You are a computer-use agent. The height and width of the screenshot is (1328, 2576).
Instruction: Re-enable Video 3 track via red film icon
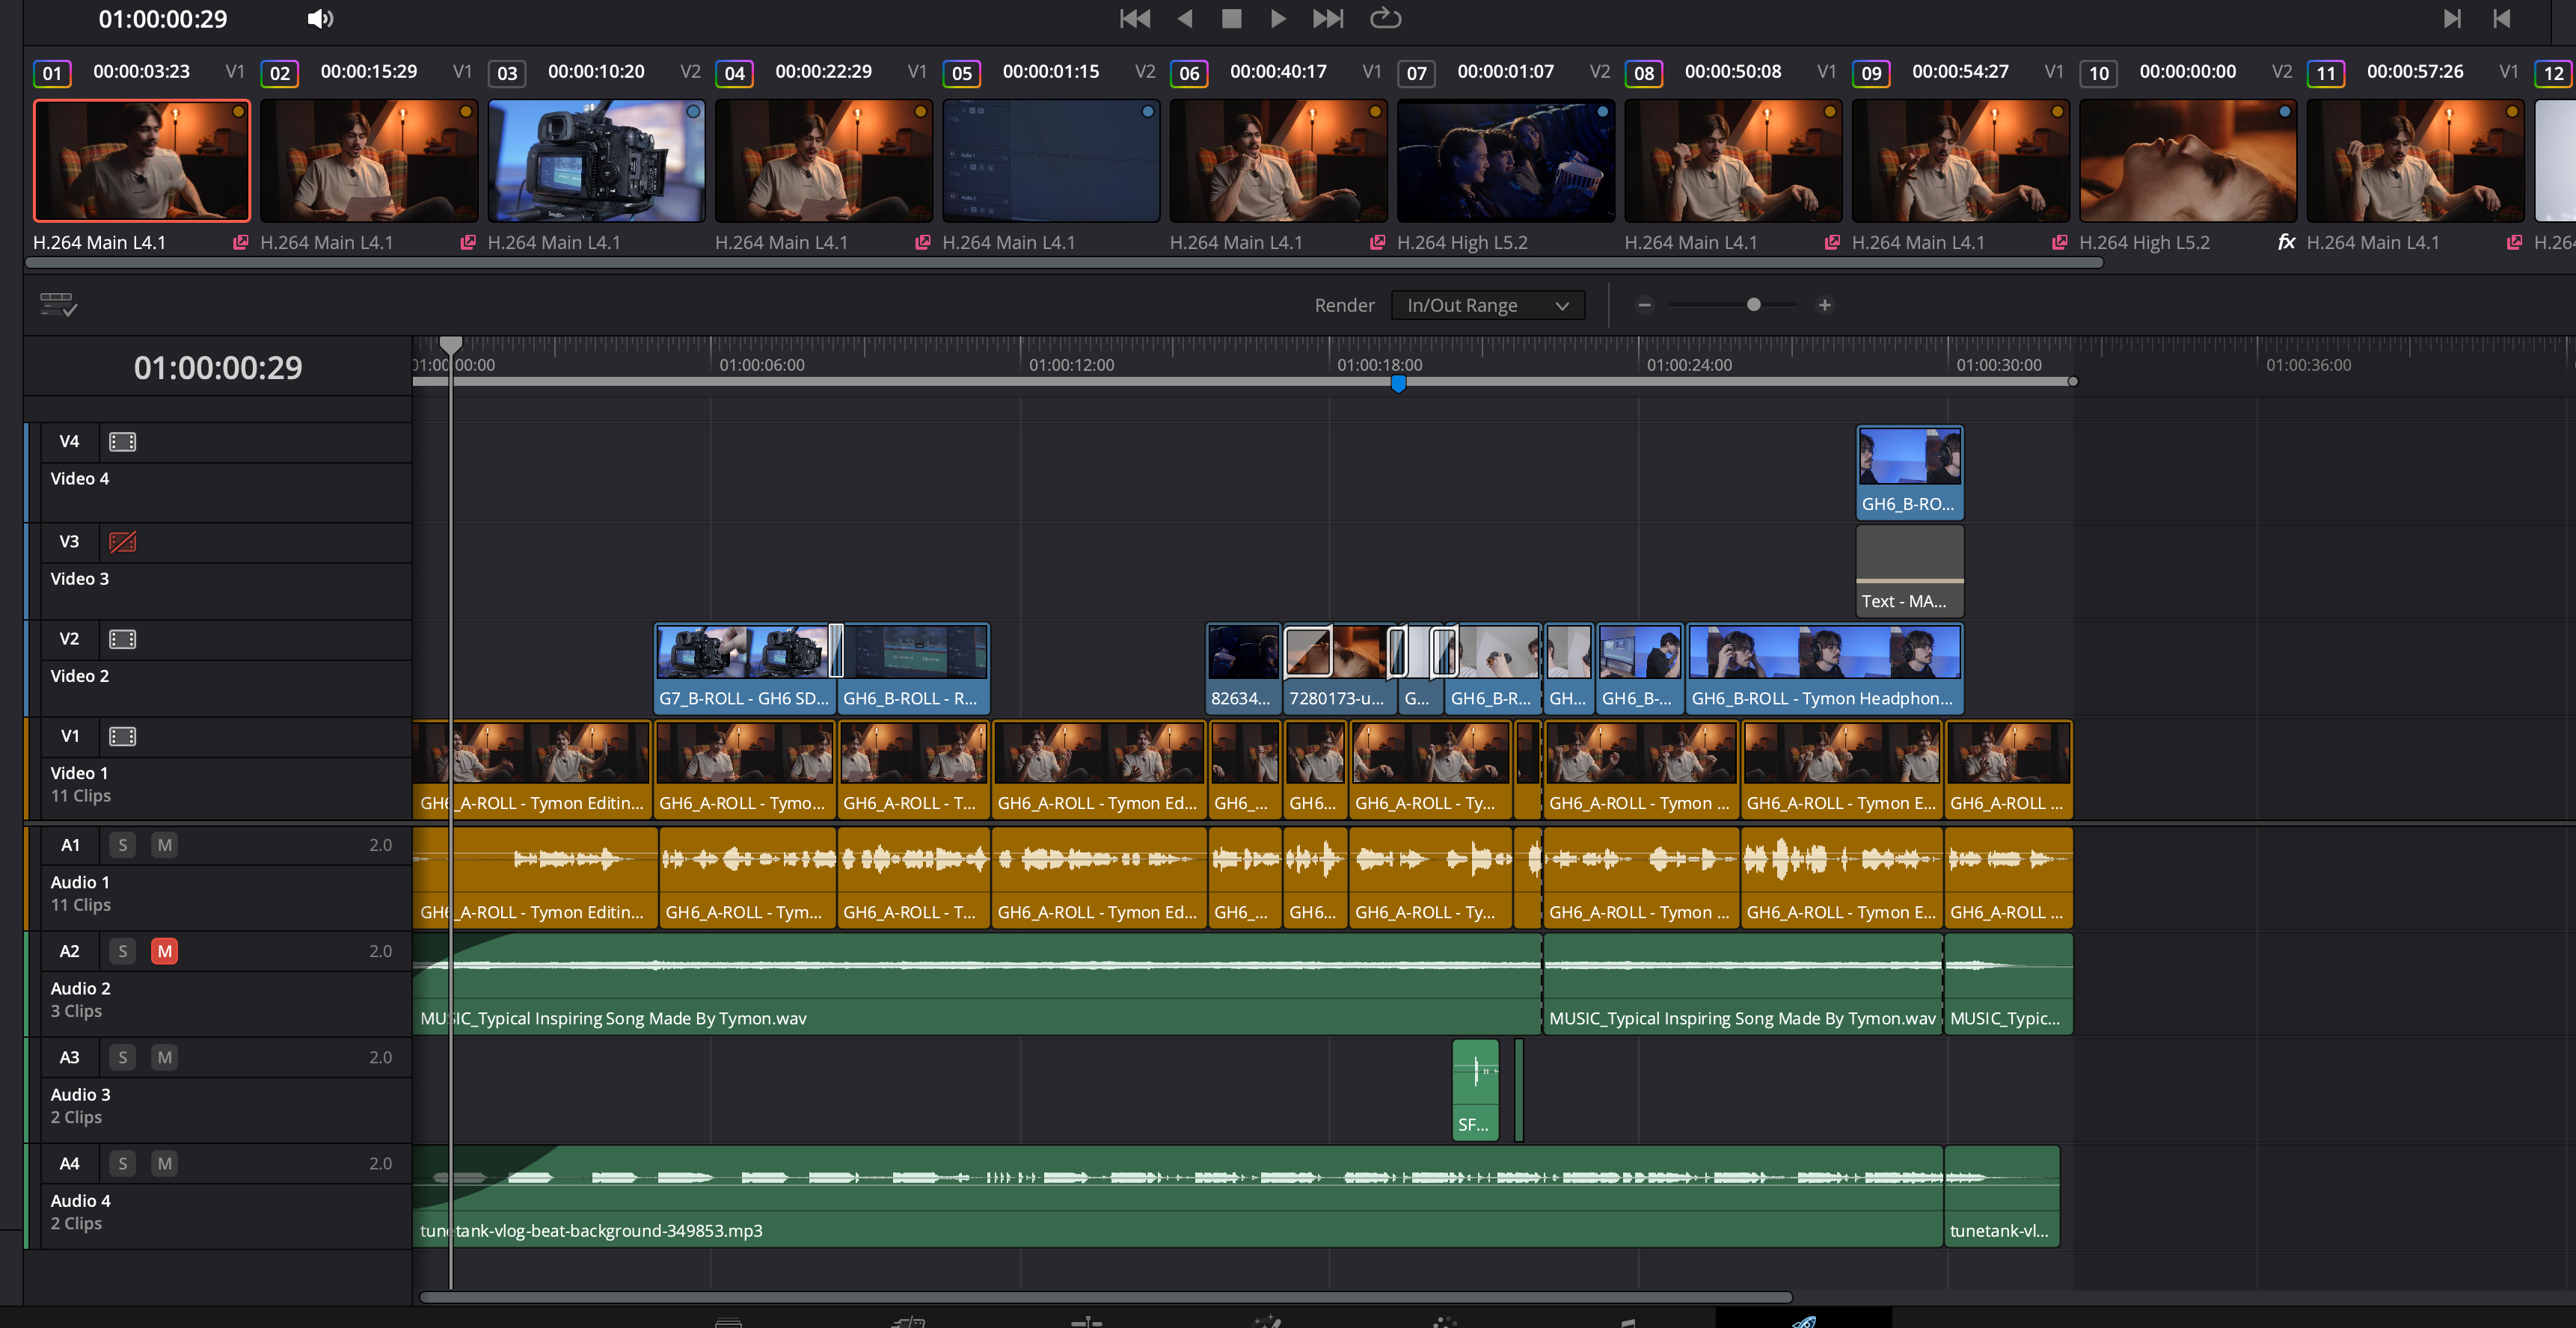(122, 542)
